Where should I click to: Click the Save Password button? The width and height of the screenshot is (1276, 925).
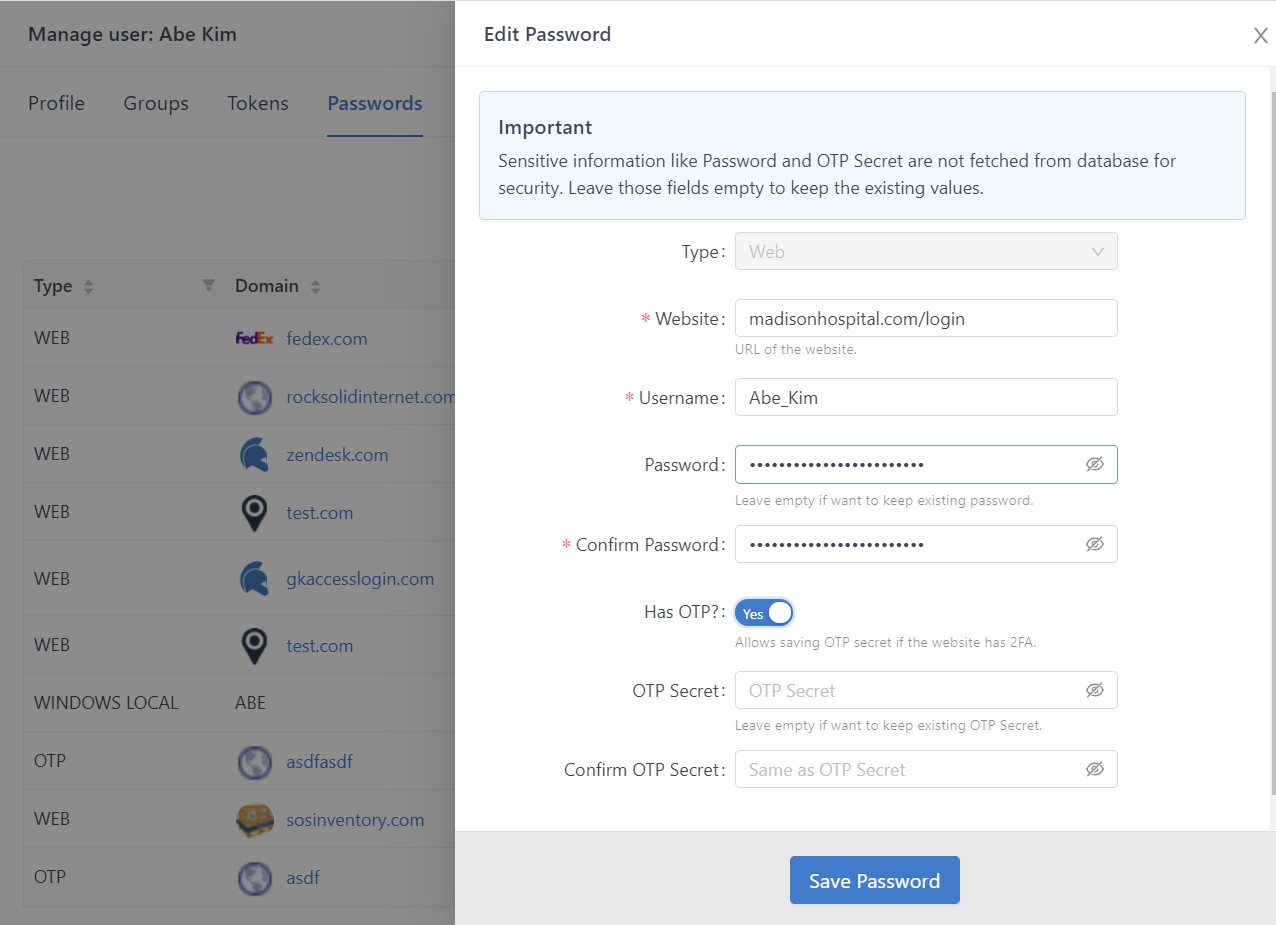tap(874, 880)
